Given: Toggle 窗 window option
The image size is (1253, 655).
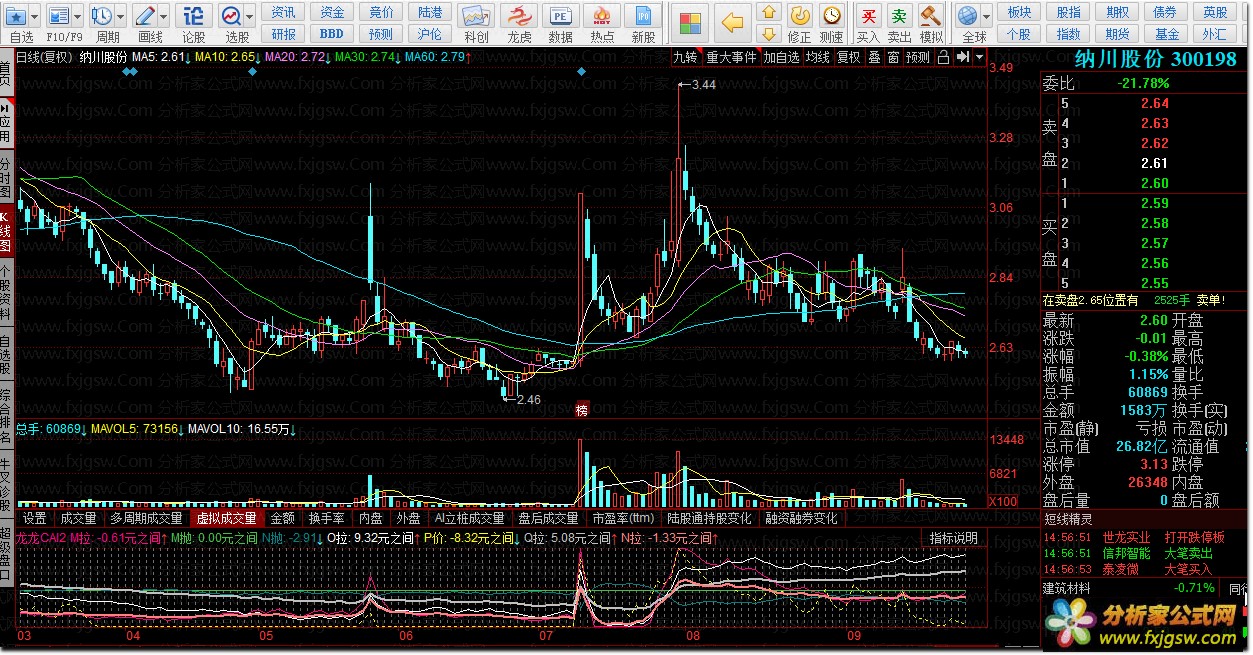Looking at the screenshot, I should tap(893, 57).
